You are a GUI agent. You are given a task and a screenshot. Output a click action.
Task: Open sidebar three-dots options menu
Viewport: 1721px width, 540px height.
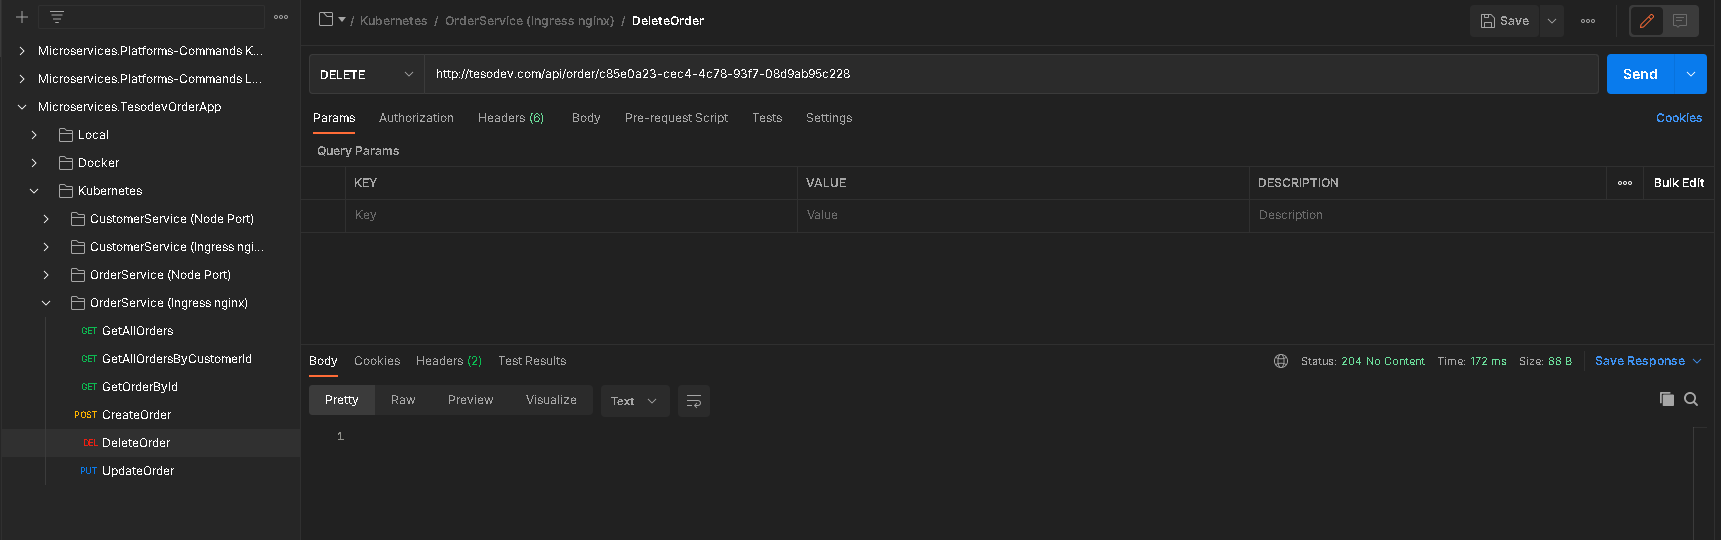281,17
